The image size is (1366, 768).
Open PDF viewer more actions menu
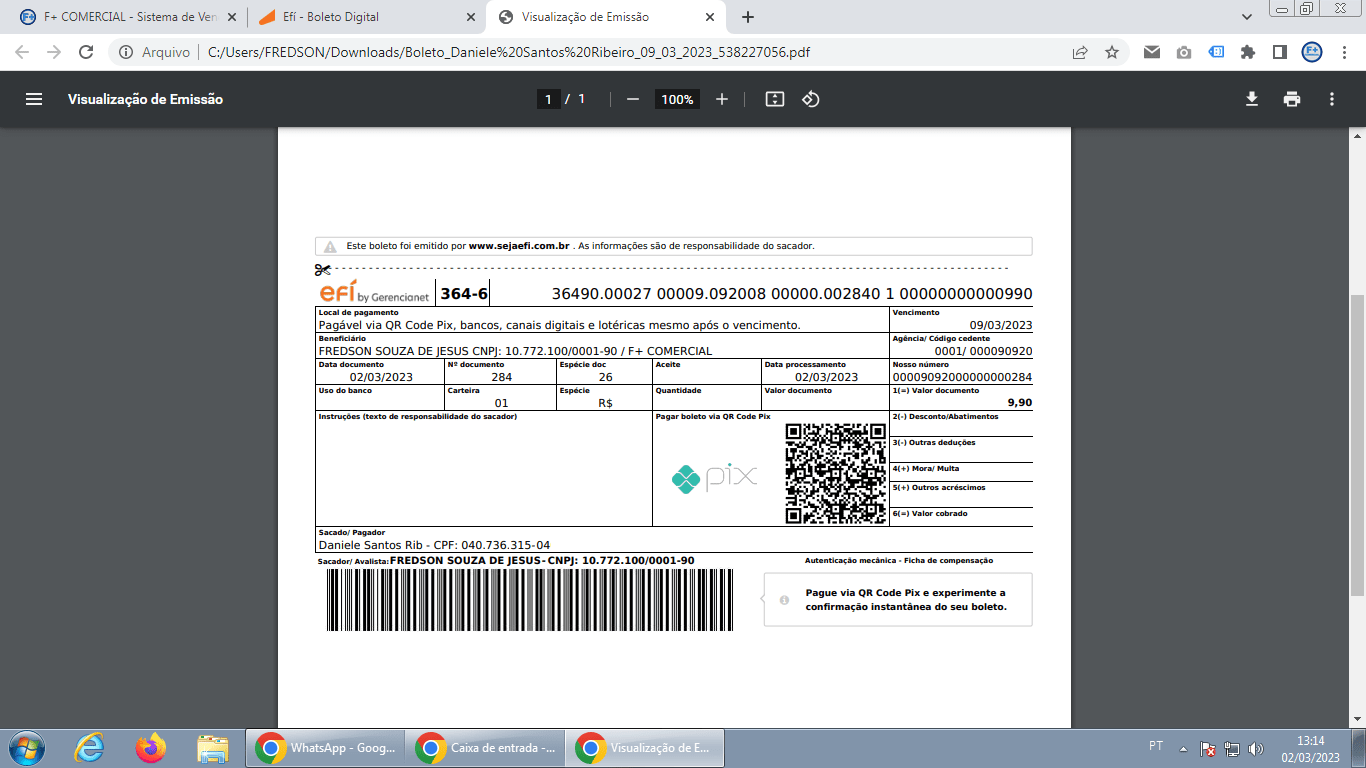[1332, 99]
